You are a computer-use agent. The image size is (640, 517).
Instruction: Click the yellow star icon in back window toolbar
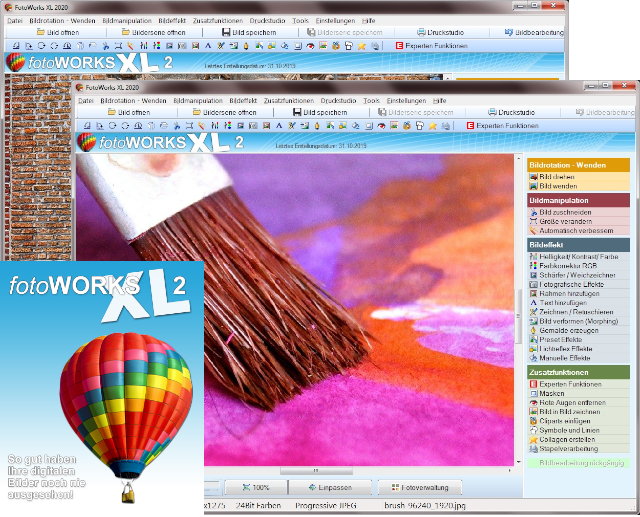coord(362,46)
